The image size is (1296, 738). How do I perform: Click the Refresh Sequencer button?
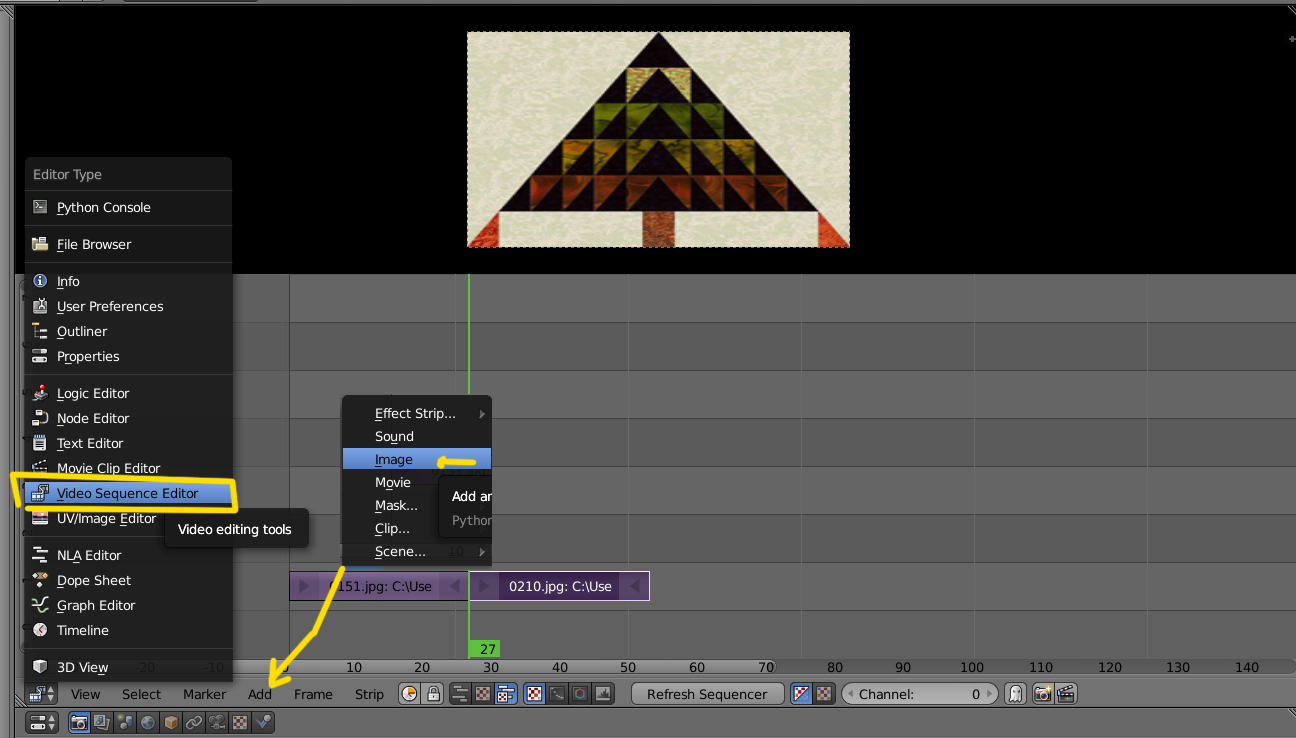pyautogui.click(x=707, y=694)
